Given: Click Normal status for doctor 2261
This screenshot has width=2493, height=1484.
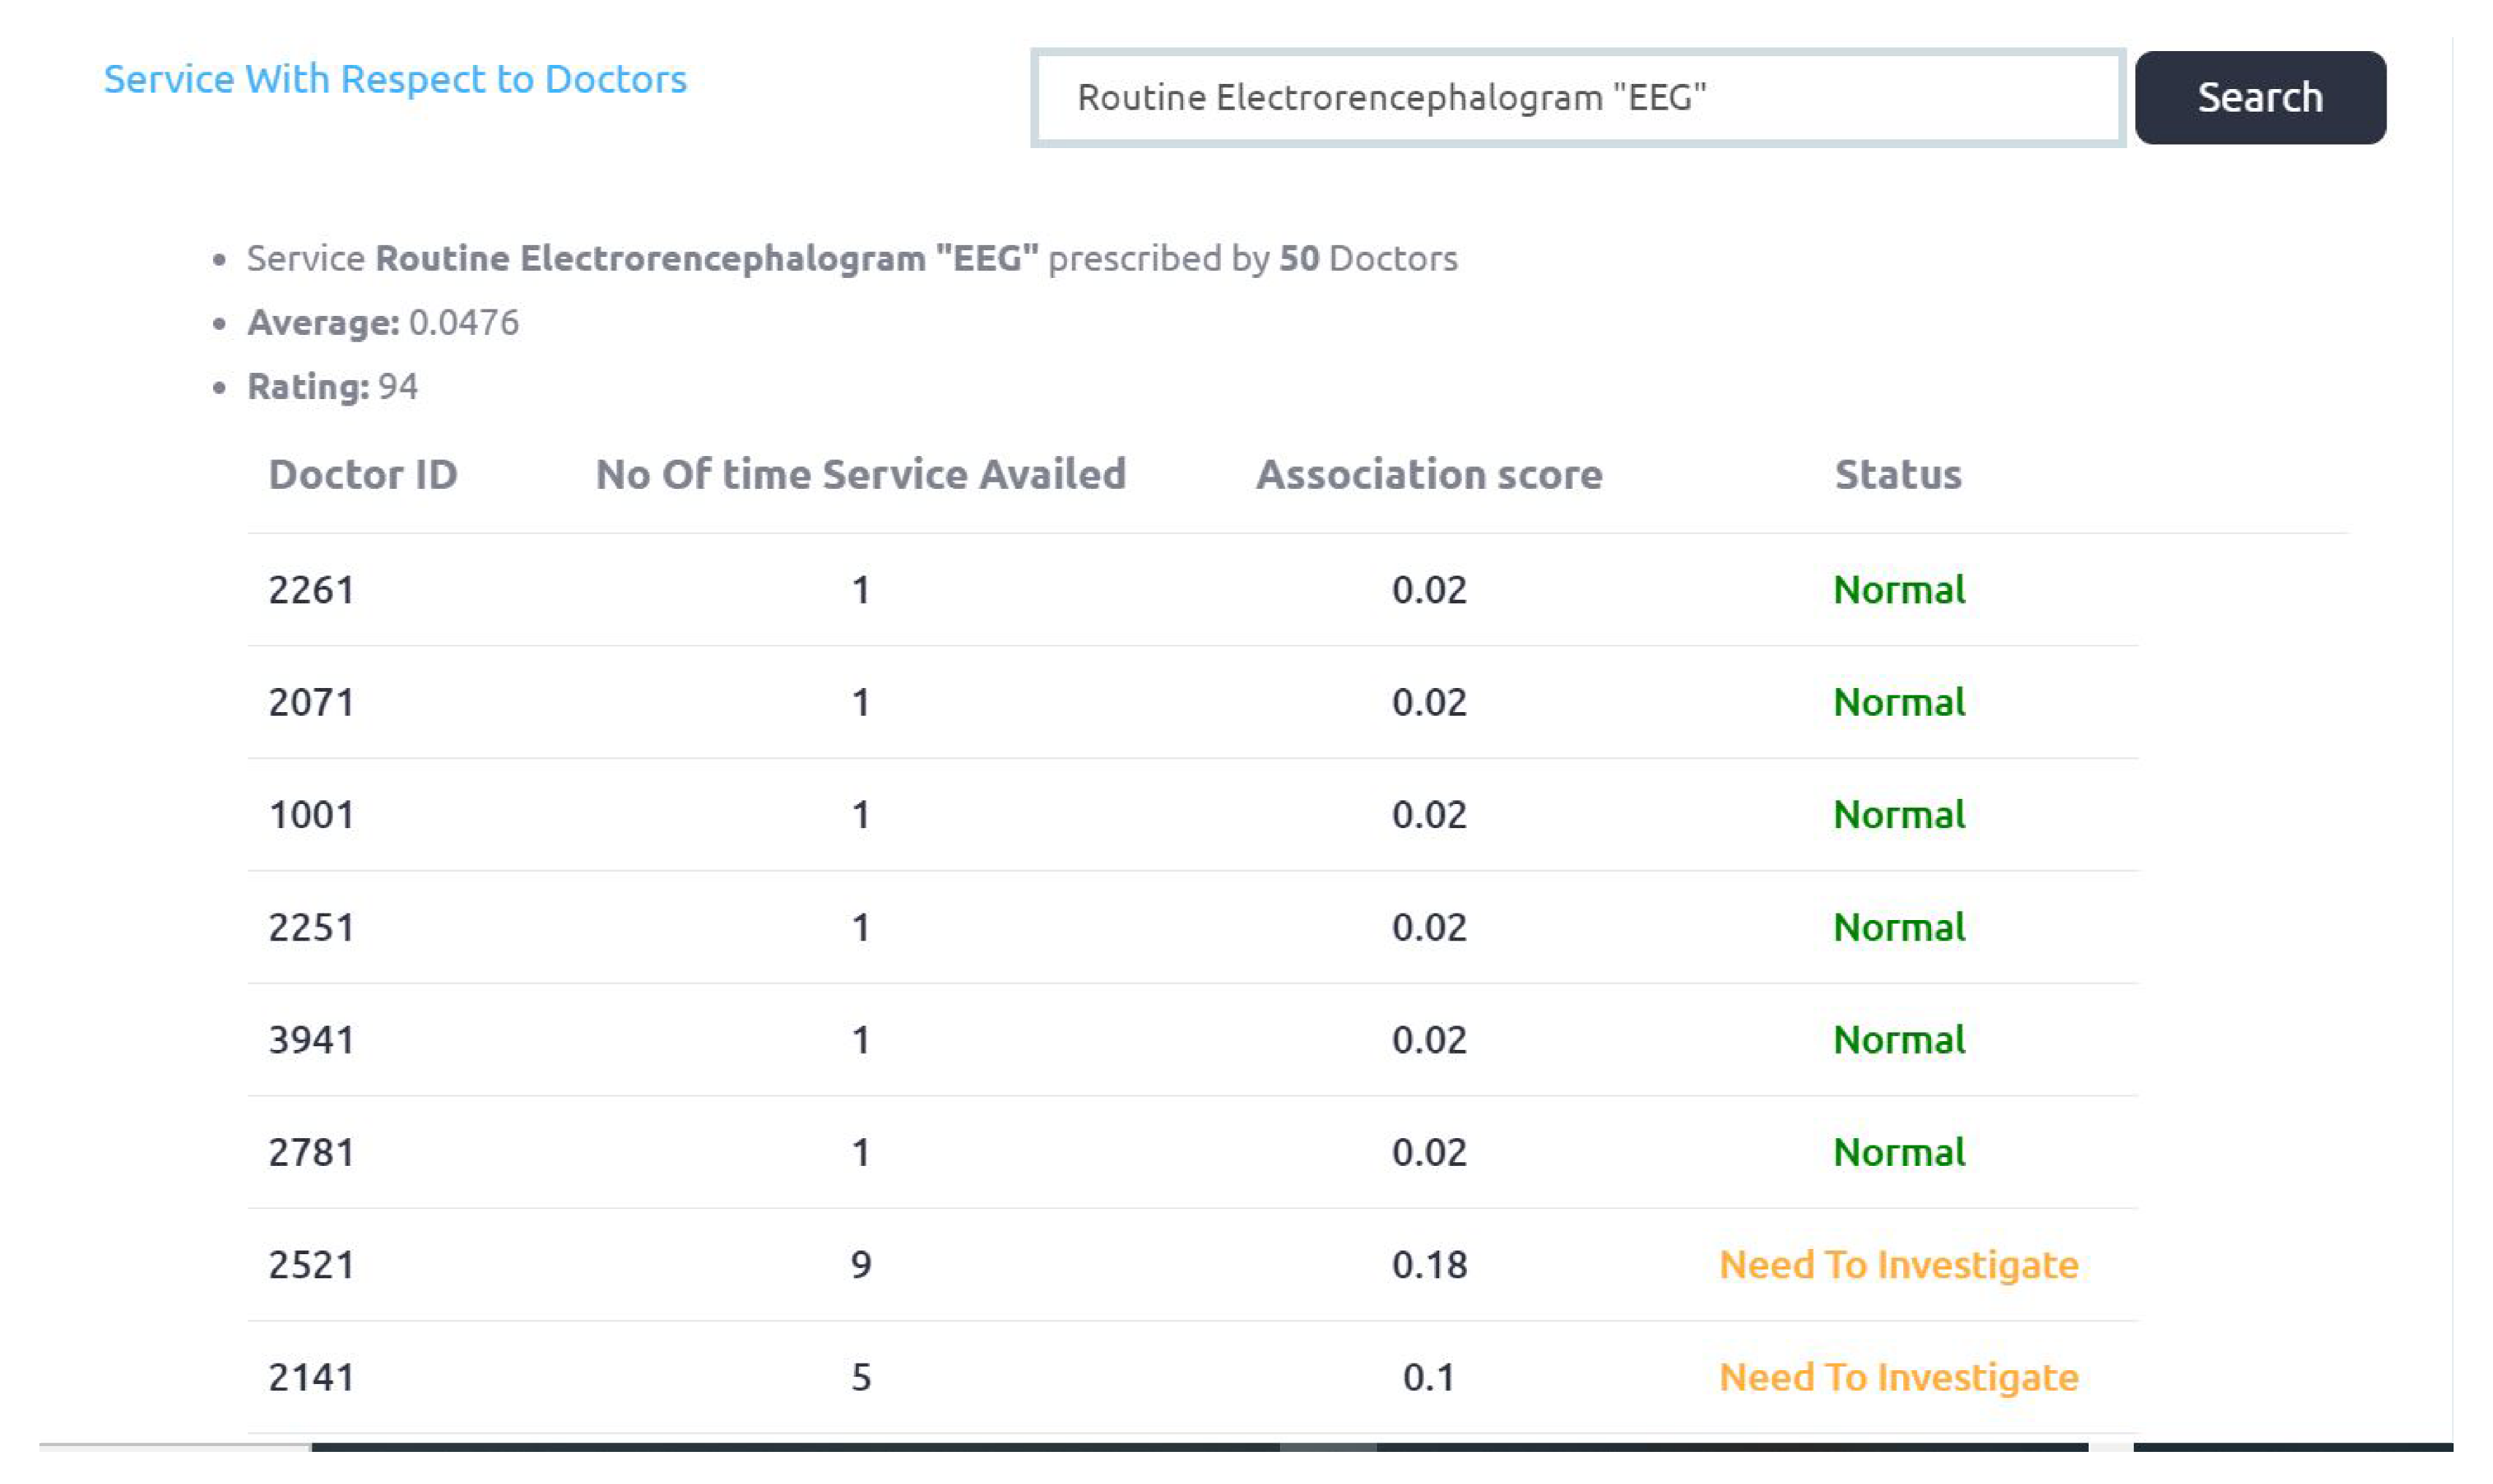Looking at the screenshot, I should click(1897, 590).
